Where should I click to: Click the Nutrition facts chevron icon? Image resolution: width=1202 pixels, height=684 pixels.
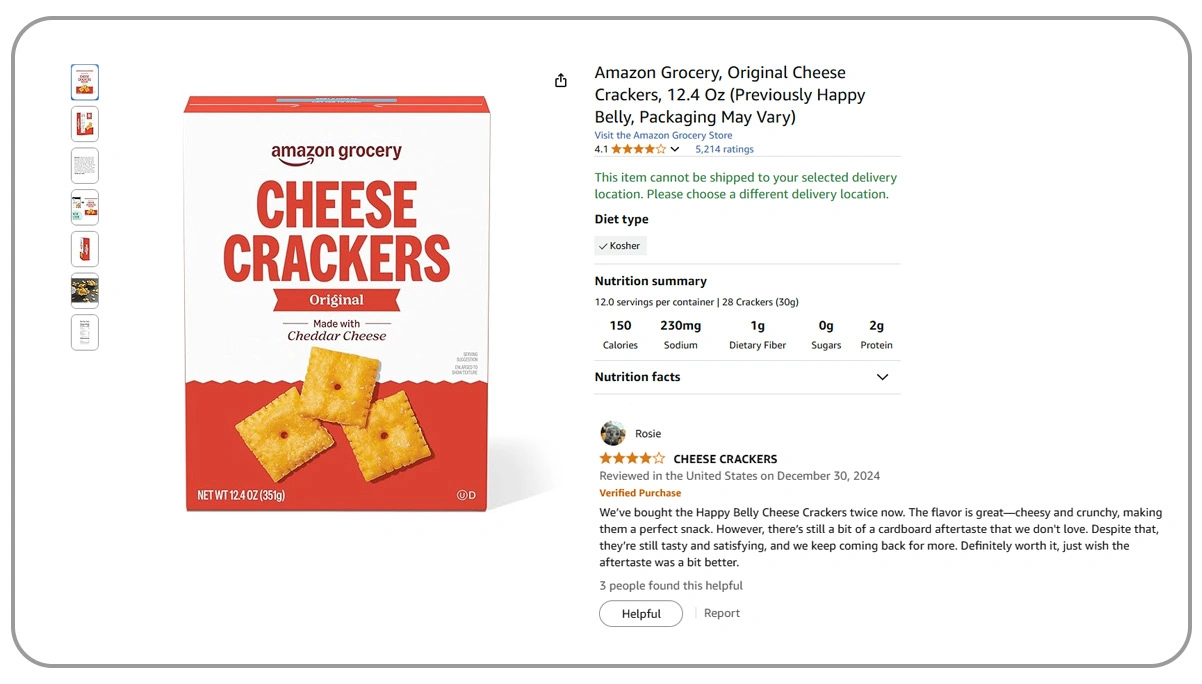pos(882,377)
